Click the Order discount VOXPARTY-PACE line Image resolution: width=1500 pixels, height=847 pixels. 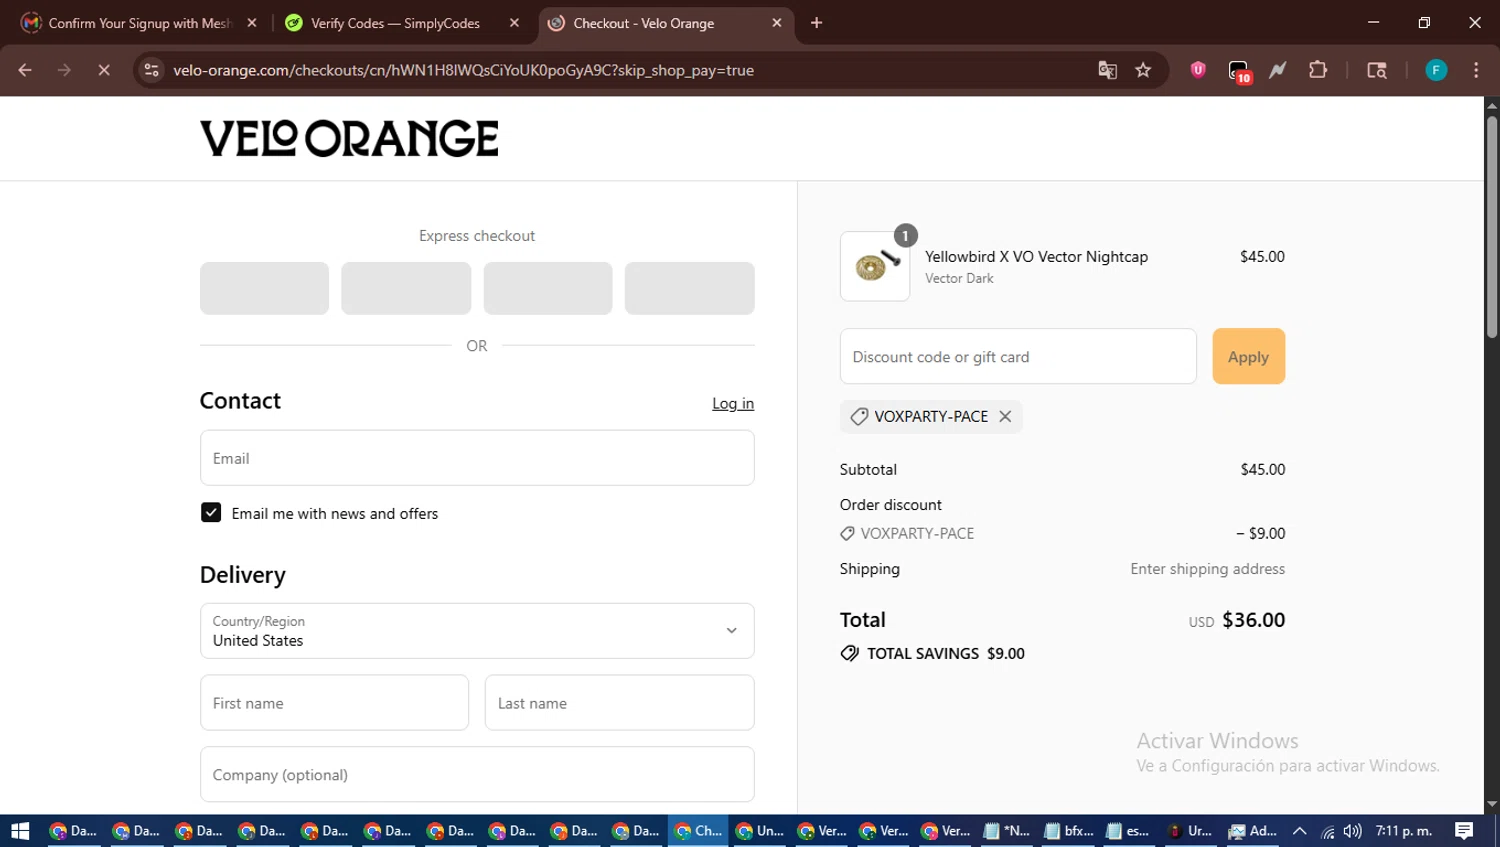1062,533
